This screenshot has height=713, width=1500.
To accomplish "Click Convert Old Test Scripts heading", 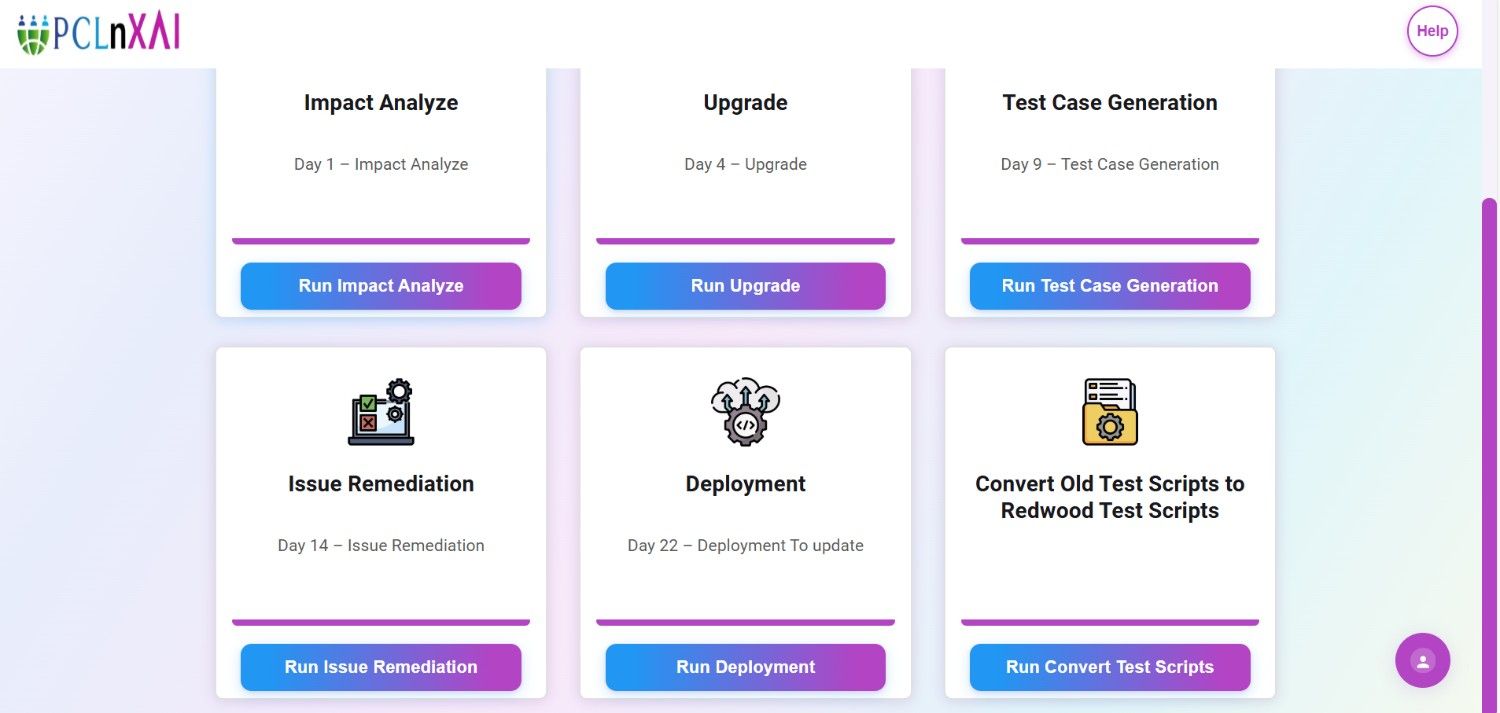I will click(1110, 497).
